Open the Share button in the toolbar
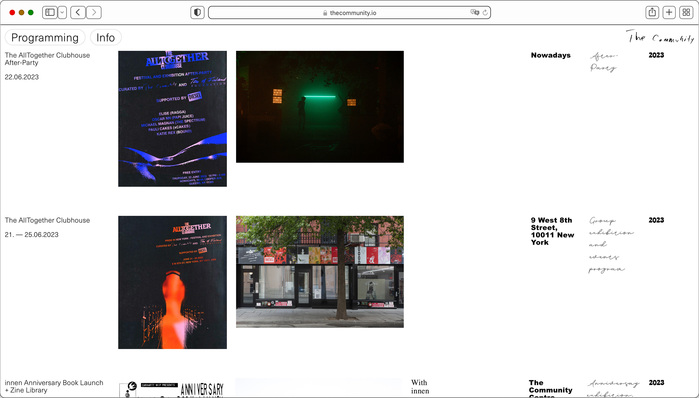Screen dimensions: 699x398 click(652, 12)
